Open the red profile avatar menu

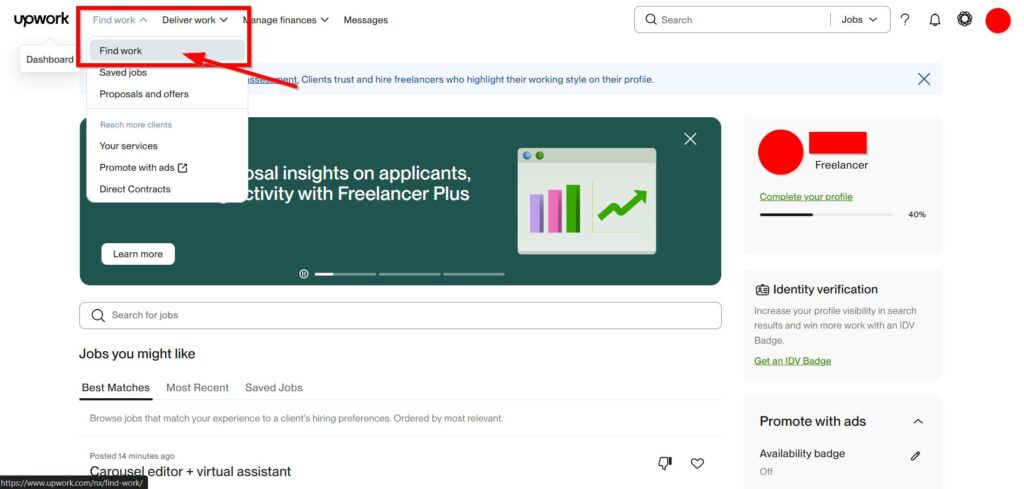[997, 20]
